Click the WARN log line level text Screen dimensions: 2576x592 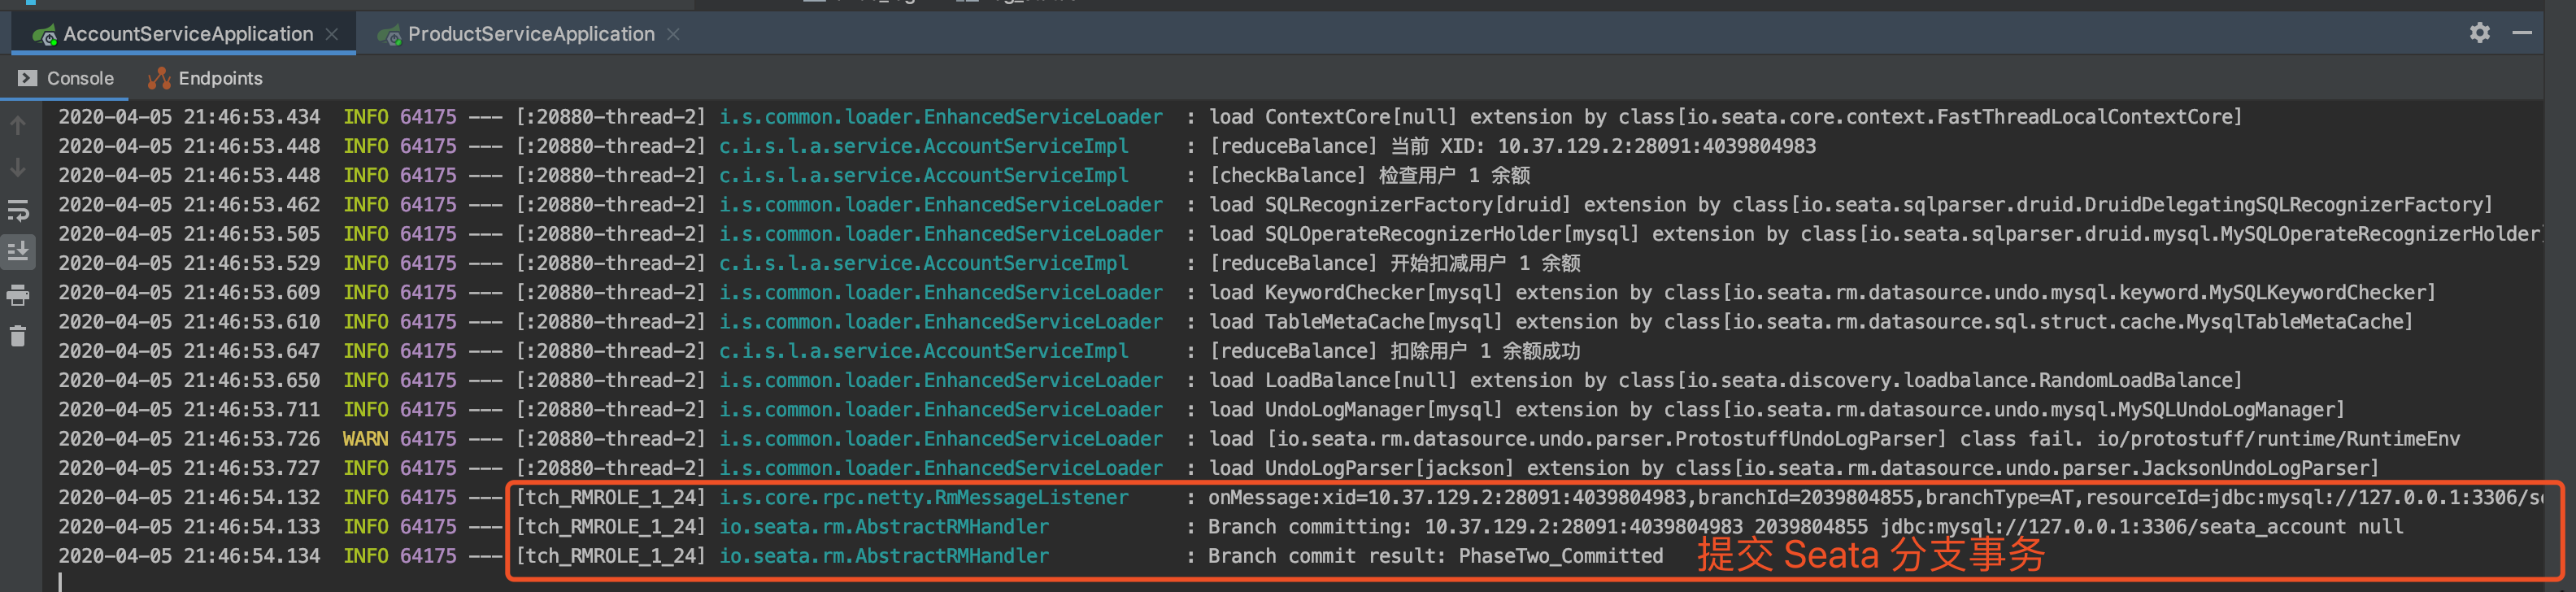365,439
